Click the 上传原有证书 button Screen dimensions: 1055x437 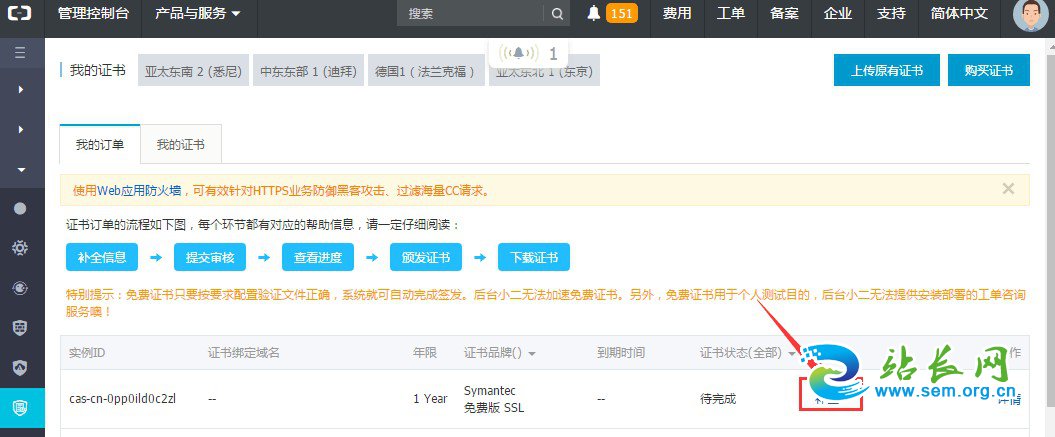pyautogui.click(x=887, y=70)
